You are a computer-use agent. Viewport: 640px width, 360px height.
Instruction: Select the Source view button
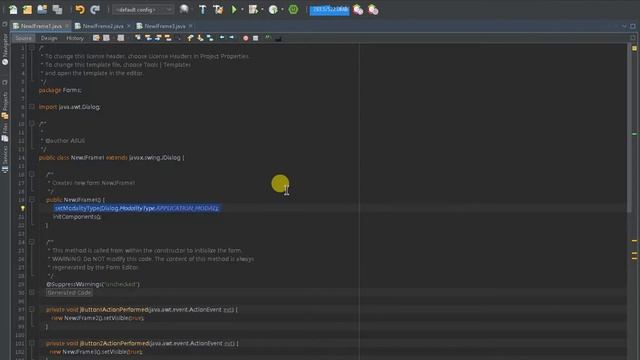pyautogui.click(x=23, y=38)
